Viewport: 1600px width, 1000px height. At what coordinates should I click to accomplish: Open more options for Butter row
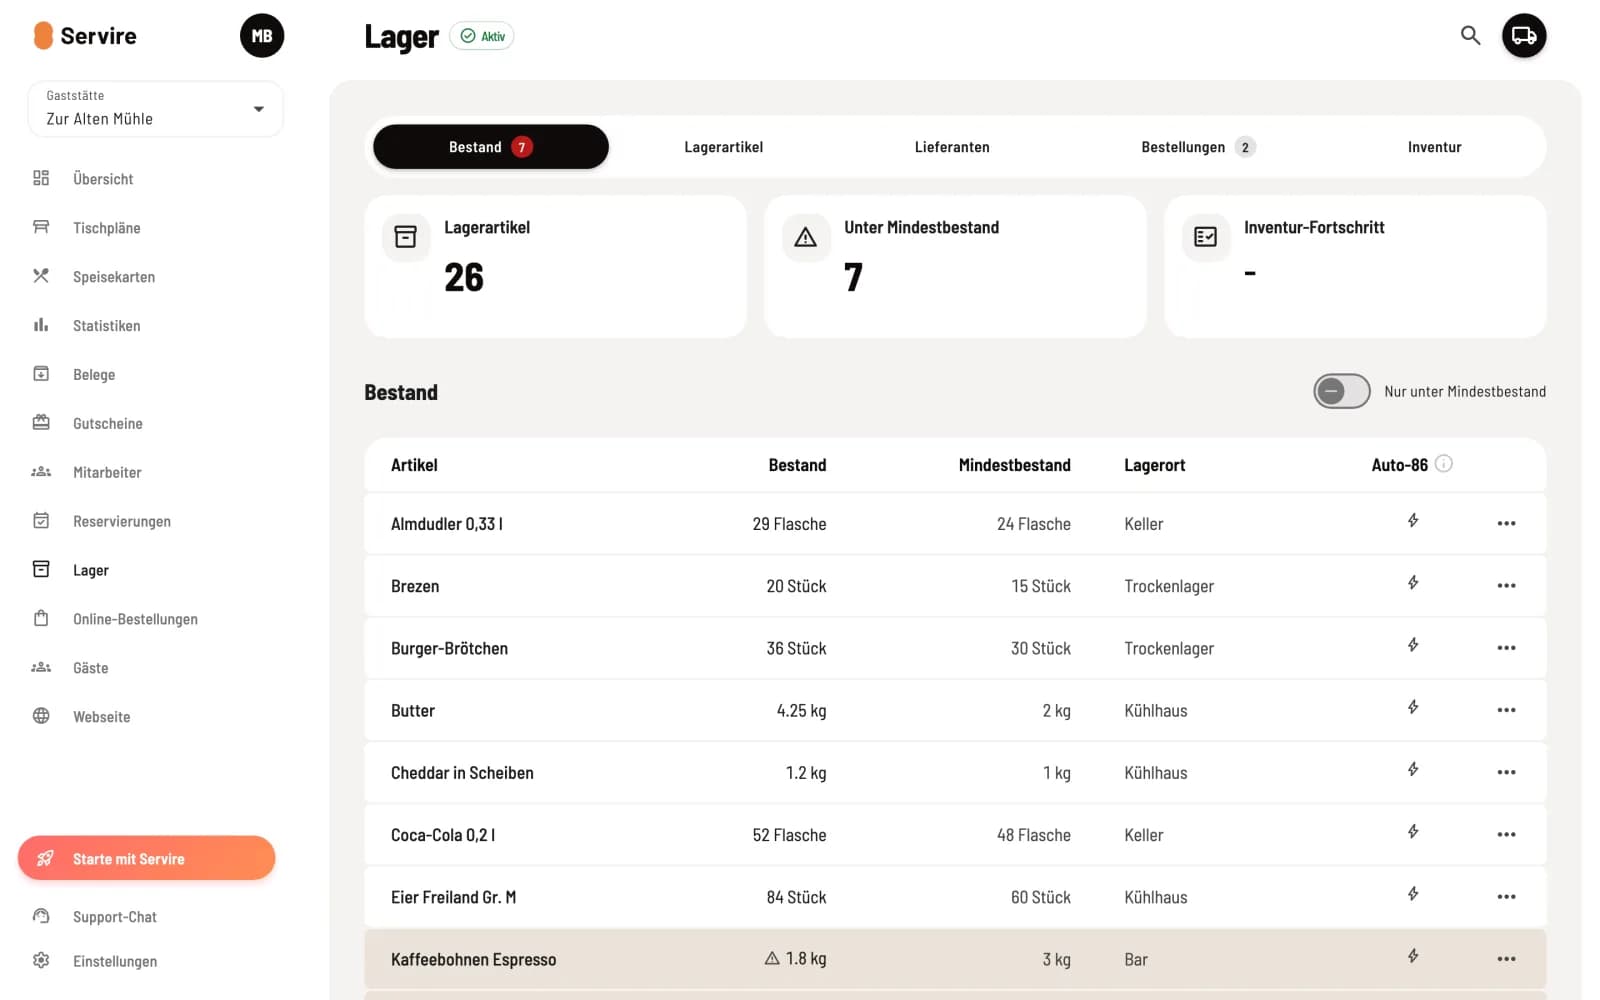(x=1506, y=710)
